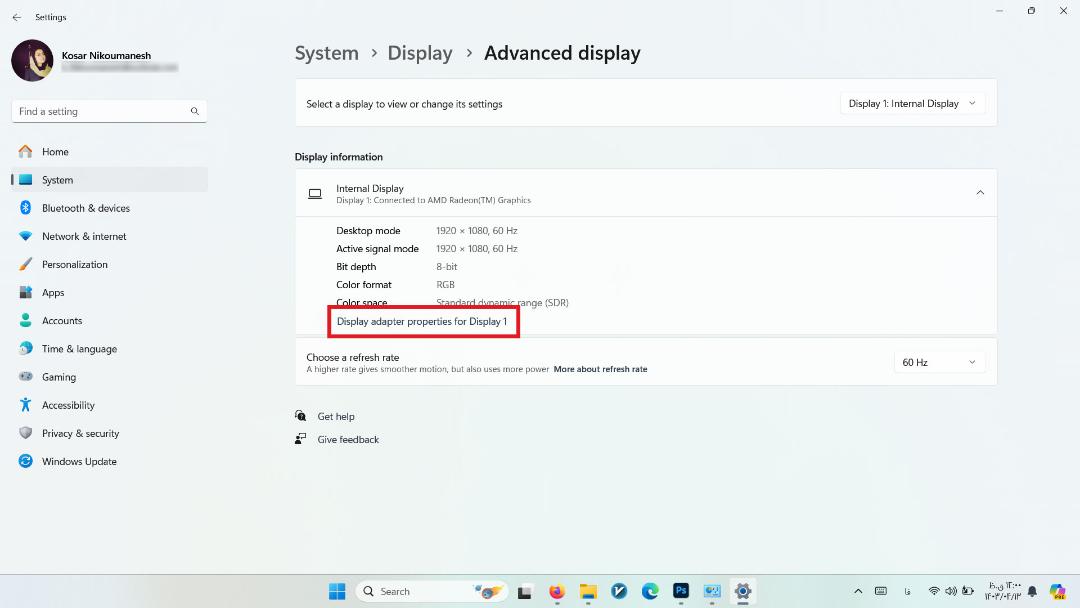Click the Windows Update sync icon
The height and width of the screenshot is (608, 1080).
pyautogui.click(x=25, y=461)
